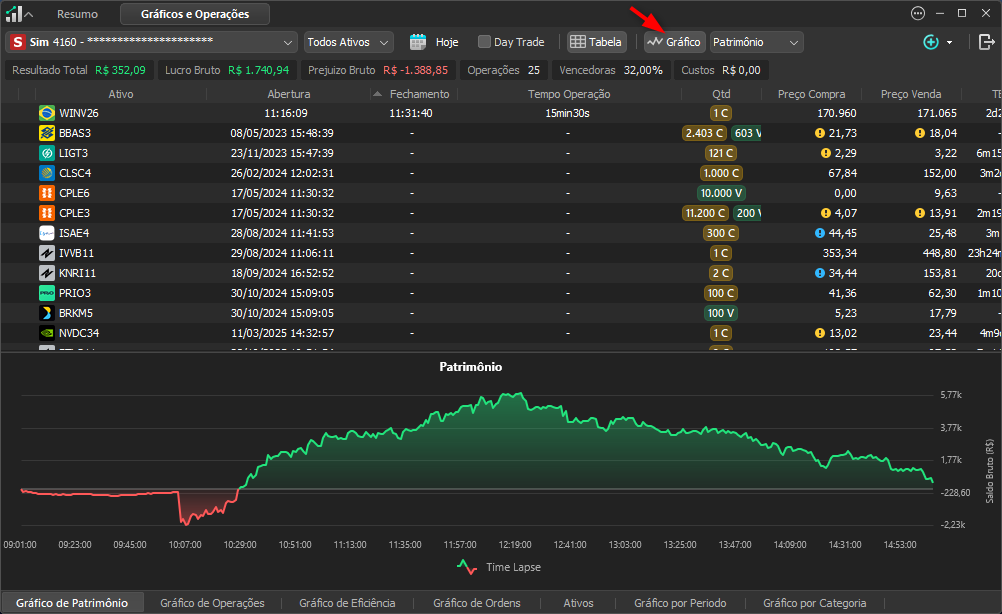Open the Patrimônio chart type dropdown
1002x614 pixels.
pyautogui.click(x=757, y=42)
